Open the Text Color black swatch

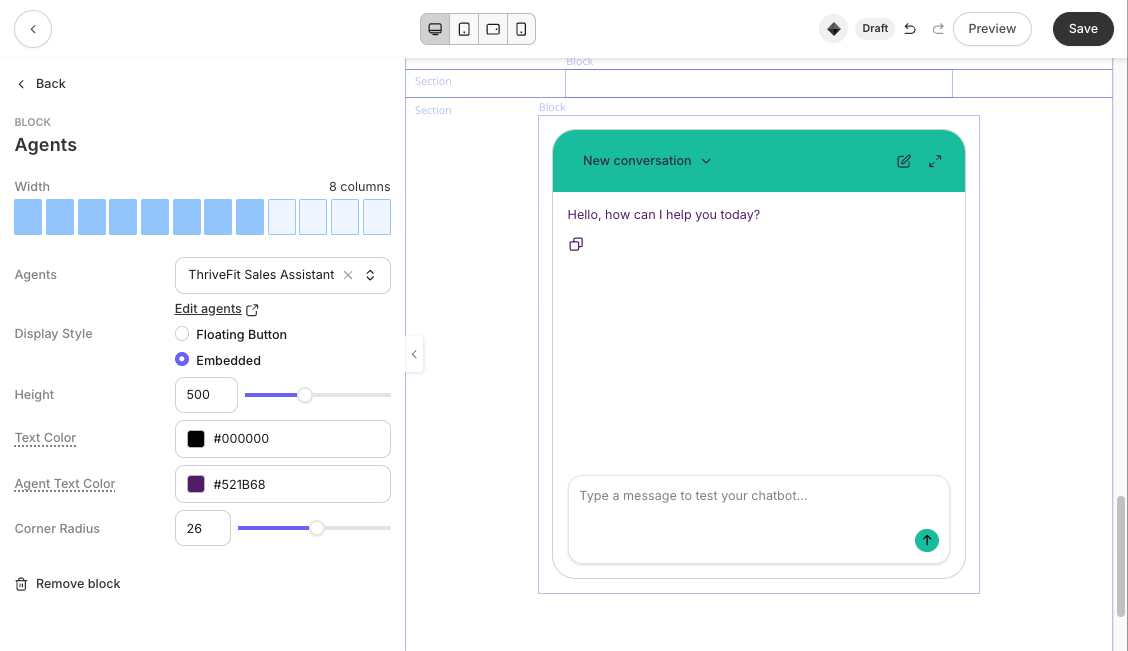(x=196, y=439)
